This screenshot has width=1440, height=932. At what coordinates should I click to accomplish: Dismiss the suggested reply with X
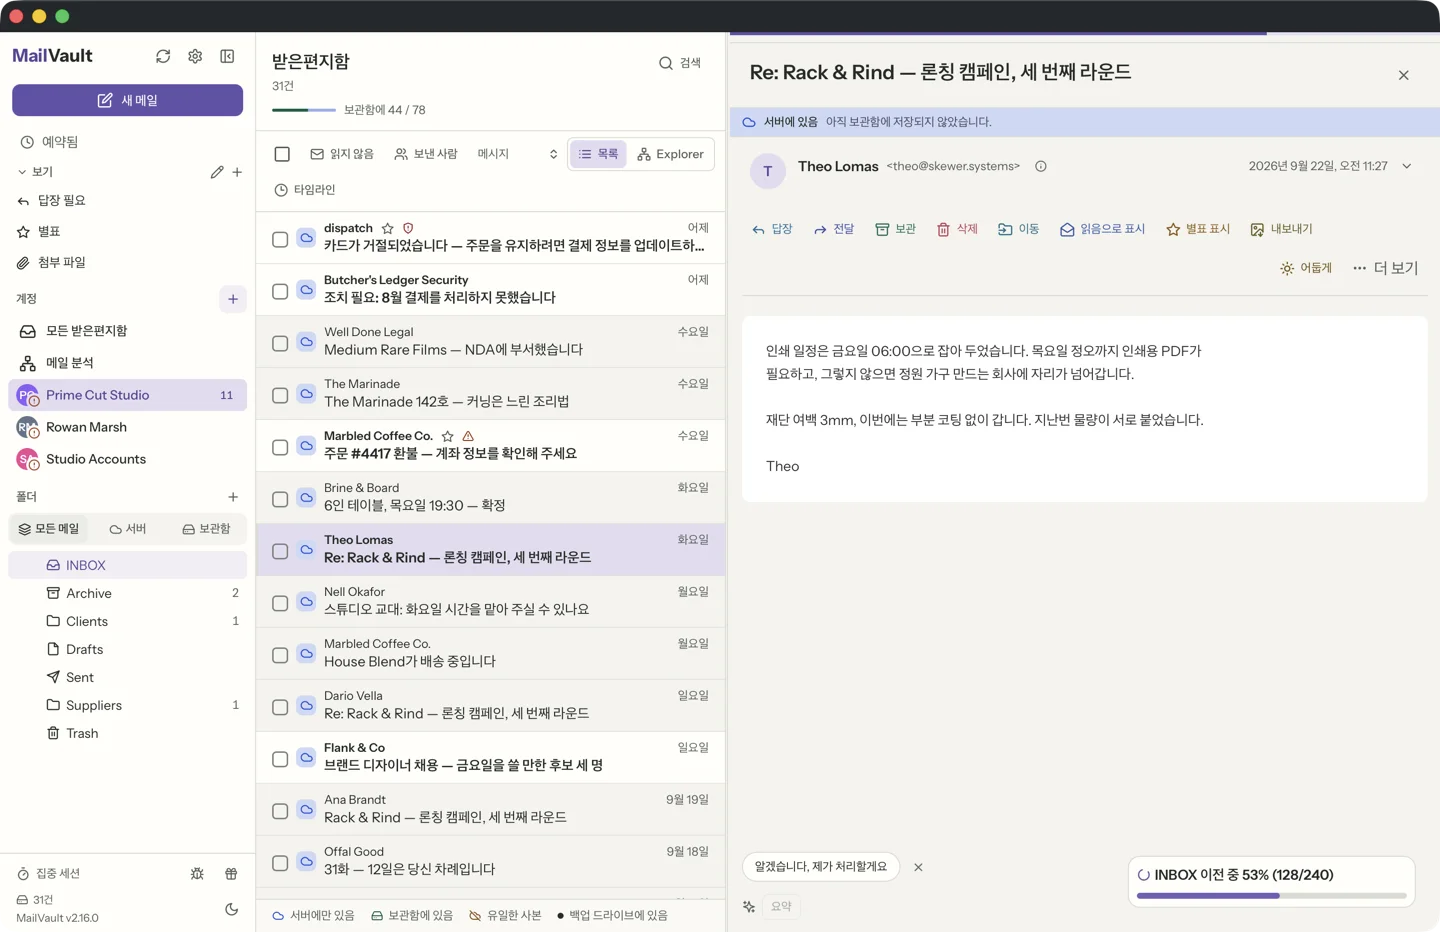(x=918, y=867)
